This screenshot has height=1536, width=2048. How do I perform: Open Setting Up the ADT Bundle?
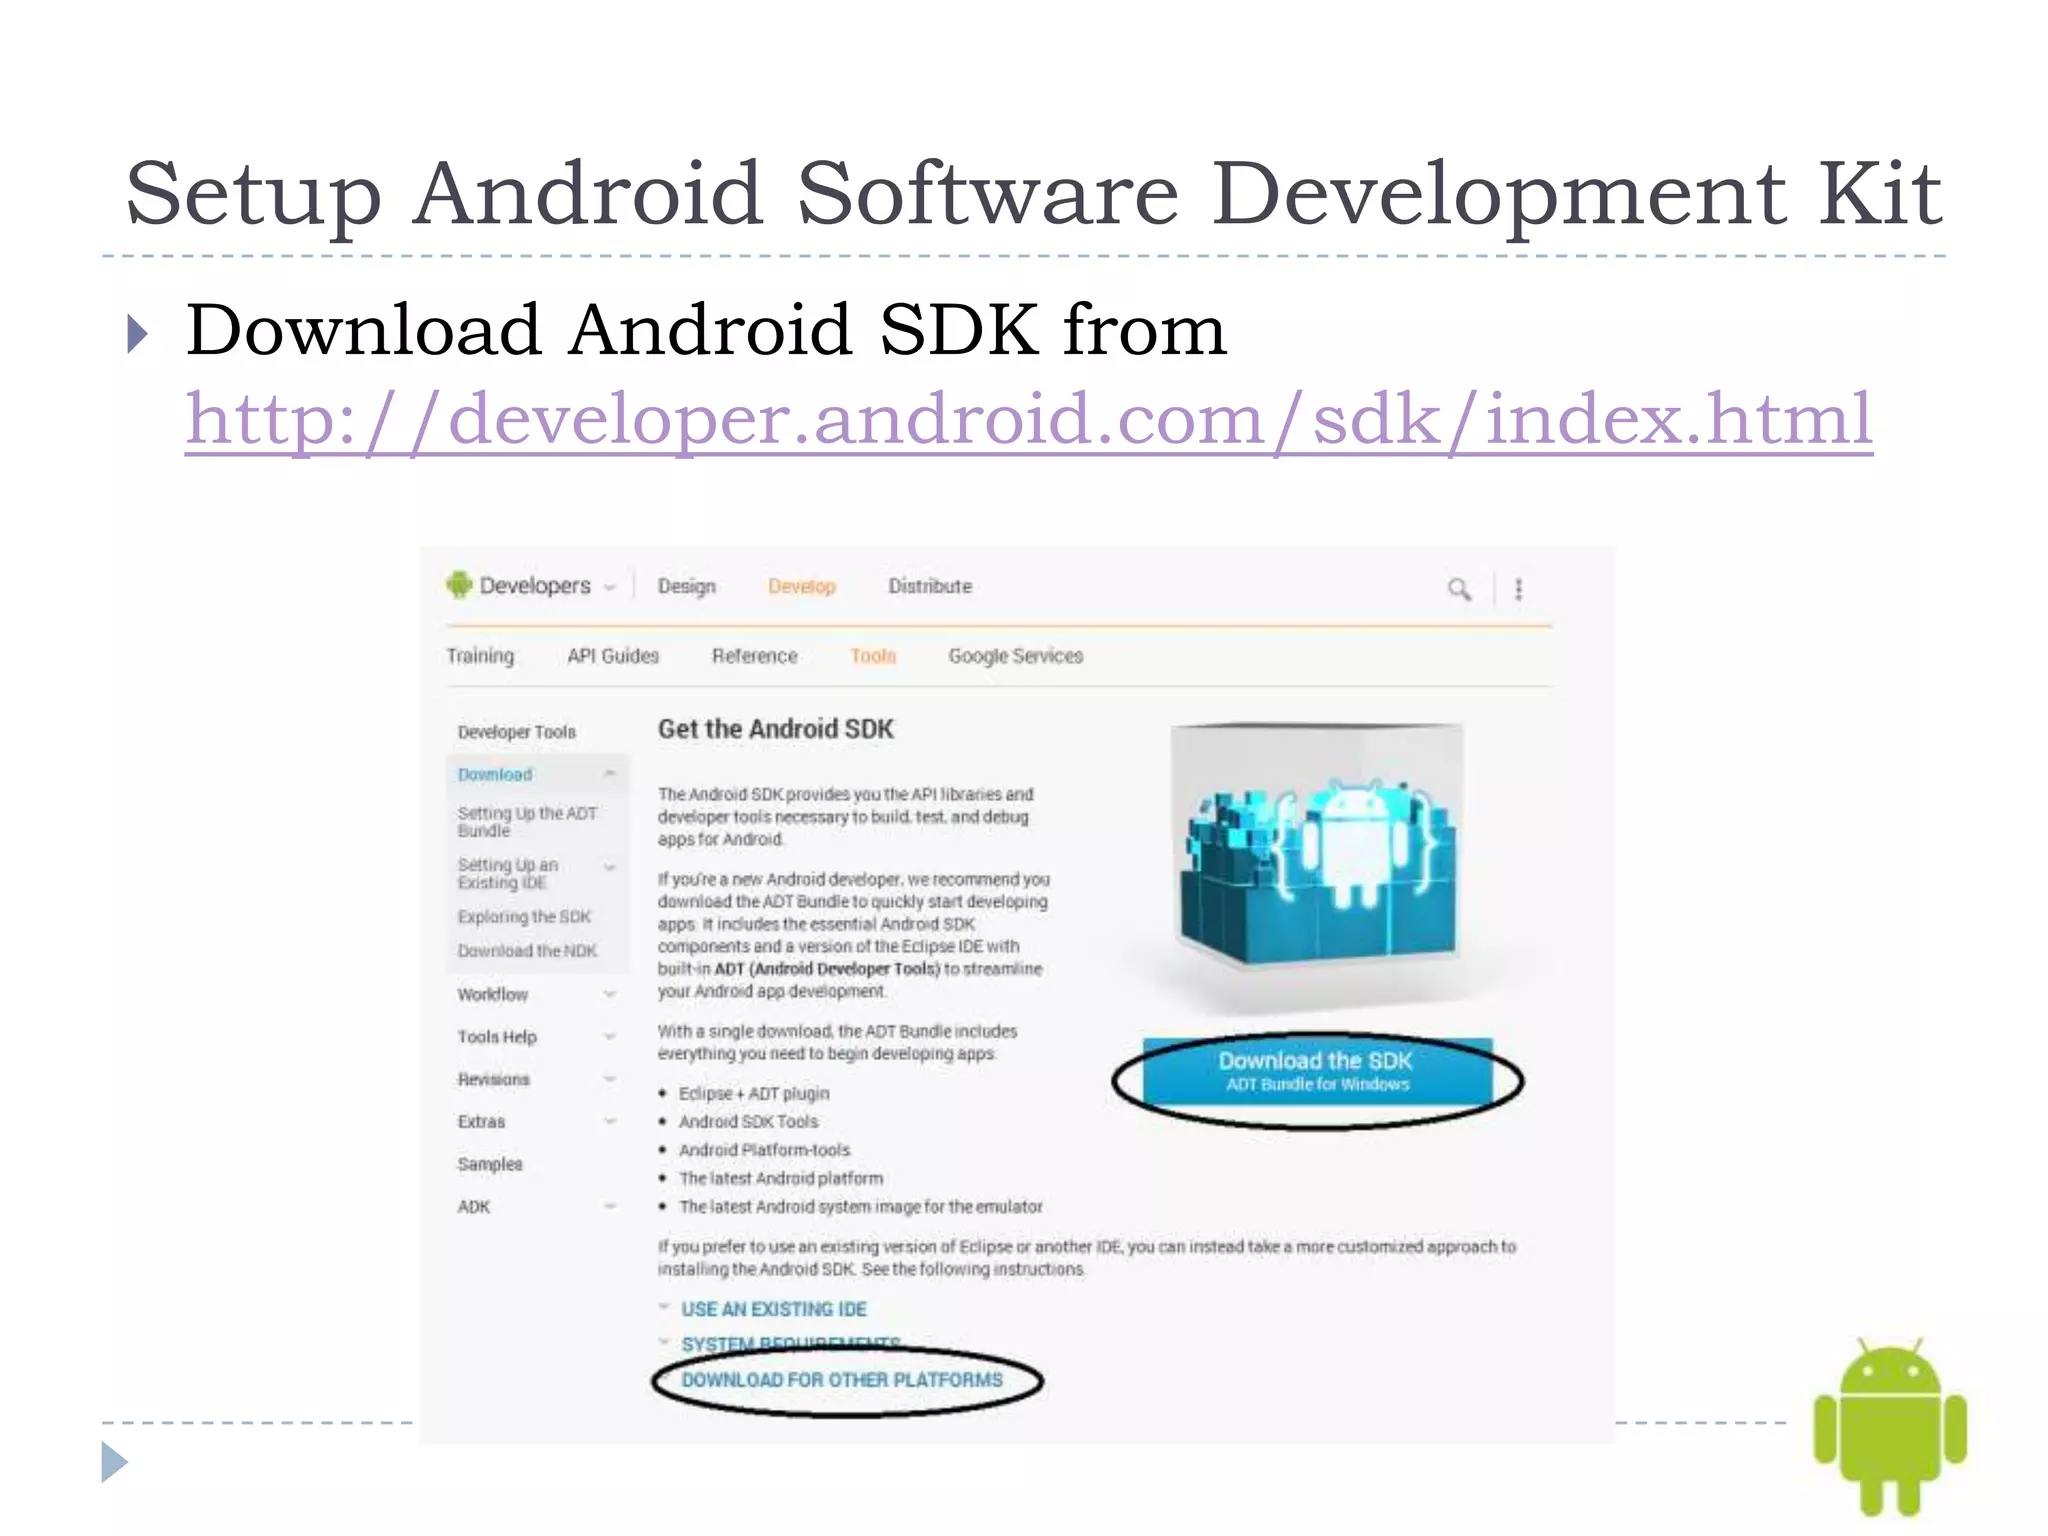(x=527, y=822)
